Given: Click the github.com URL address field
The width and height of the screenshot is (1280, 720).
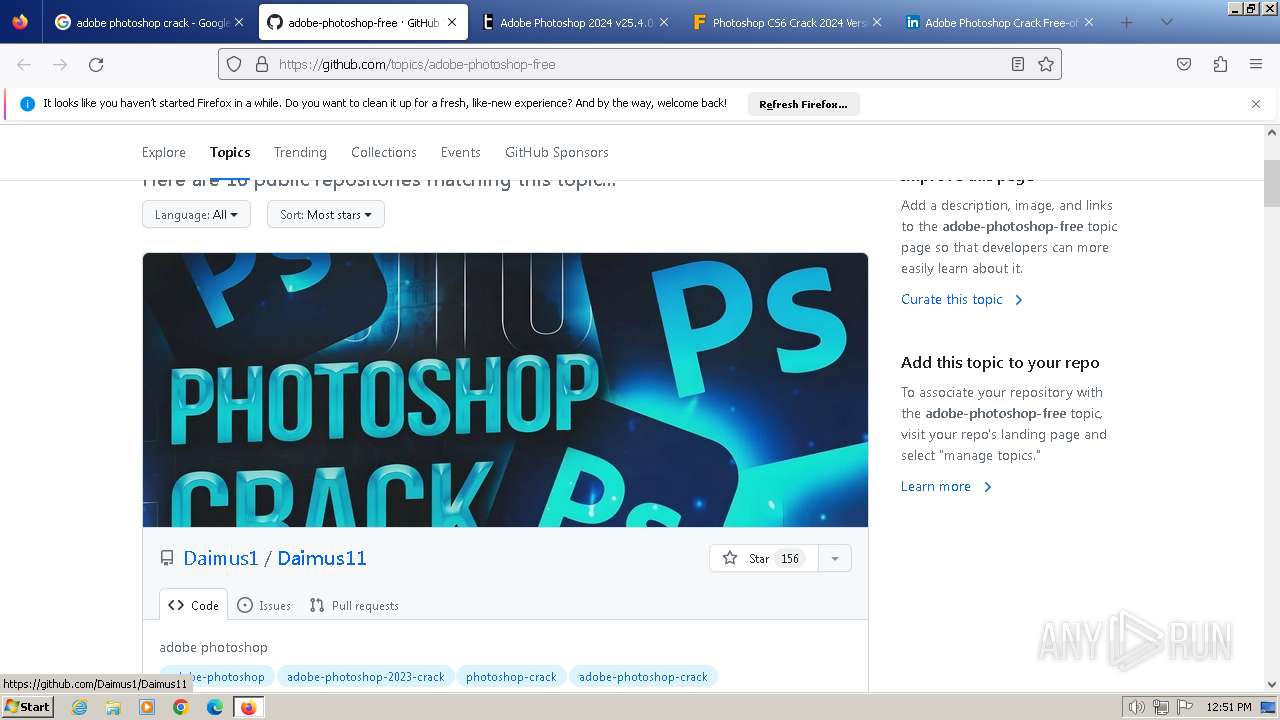Looking at the screenshot, I should (640, 64).
